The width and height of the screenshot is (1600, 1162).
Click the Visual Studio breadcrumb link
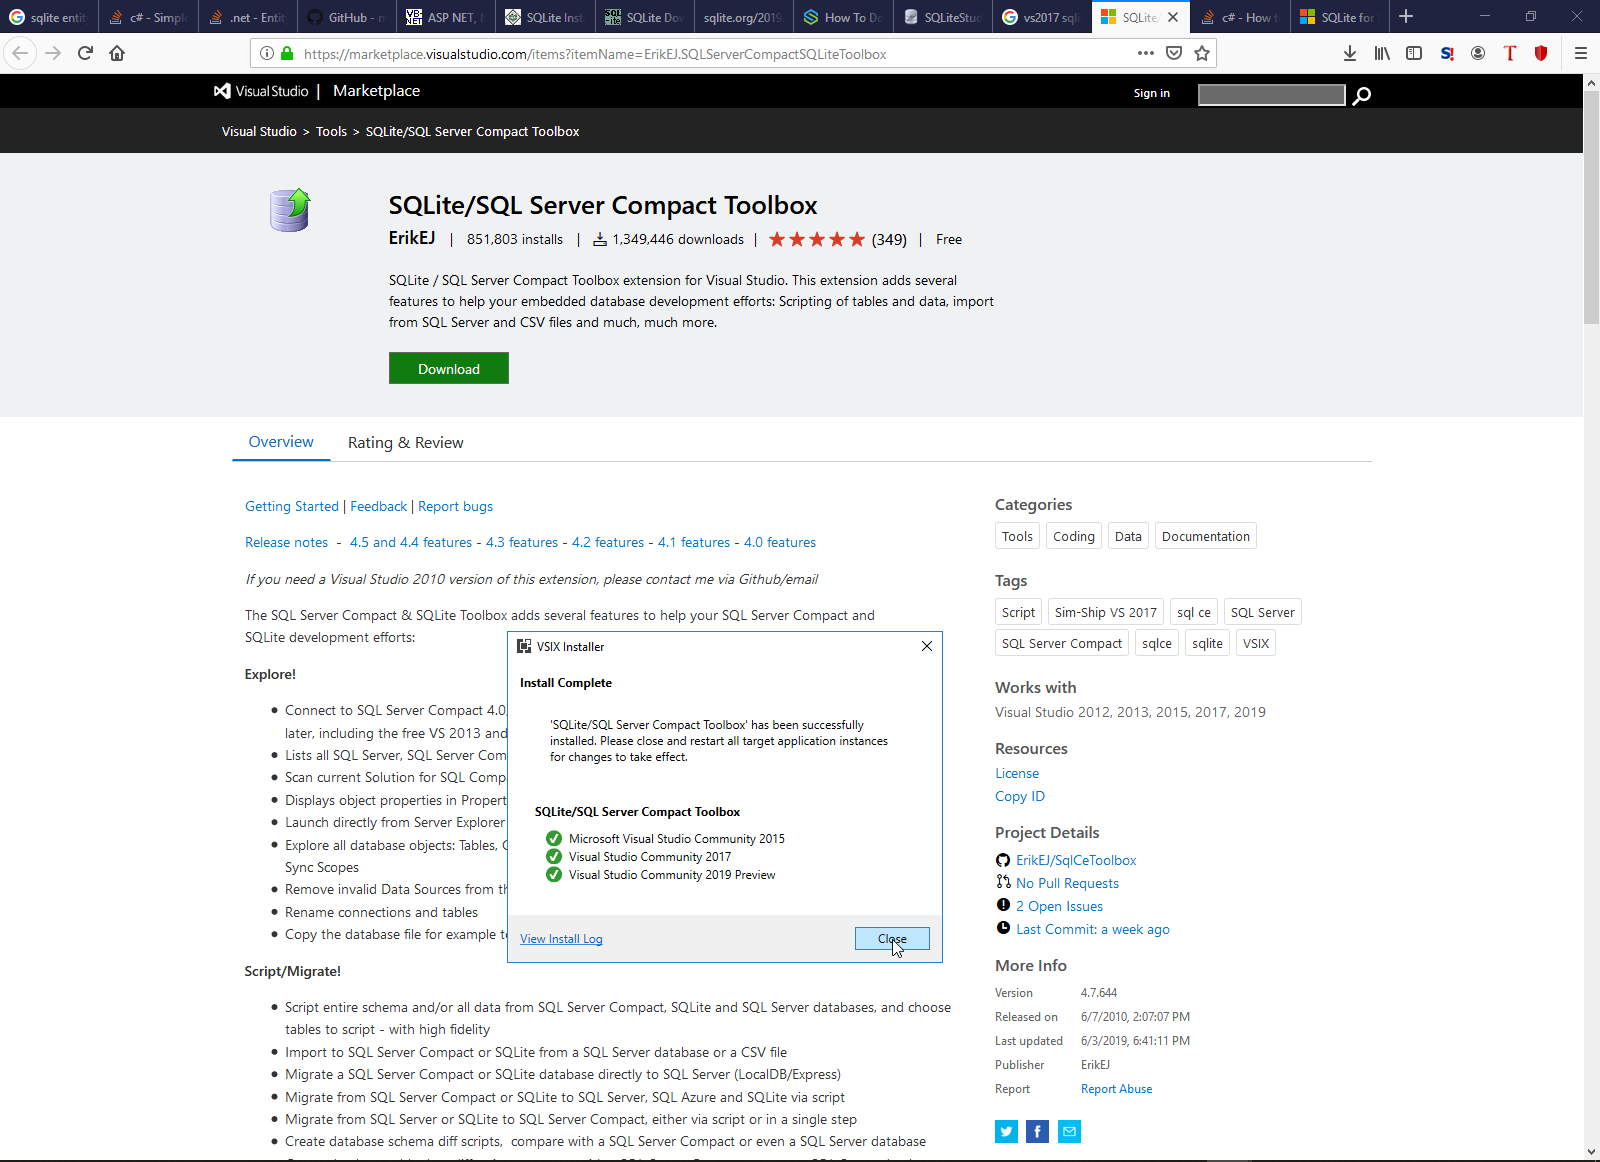pyautogui.click(x=259, y=131)
